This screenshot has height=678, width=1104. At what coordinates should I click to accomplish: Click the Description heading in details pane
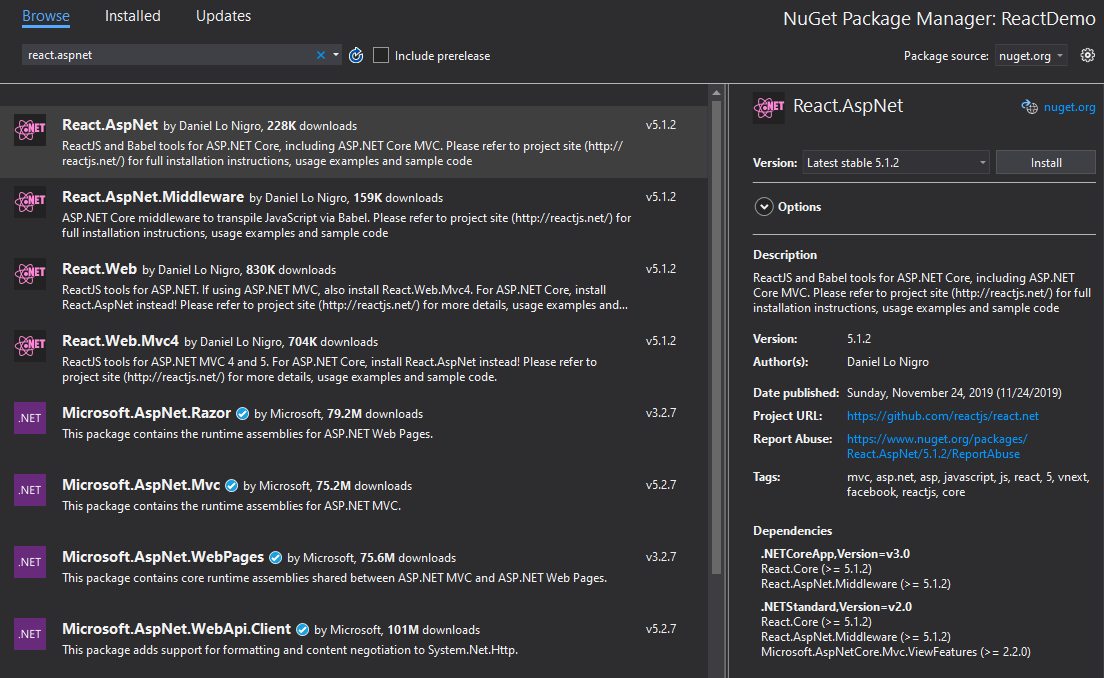click(x=785, y=255)
